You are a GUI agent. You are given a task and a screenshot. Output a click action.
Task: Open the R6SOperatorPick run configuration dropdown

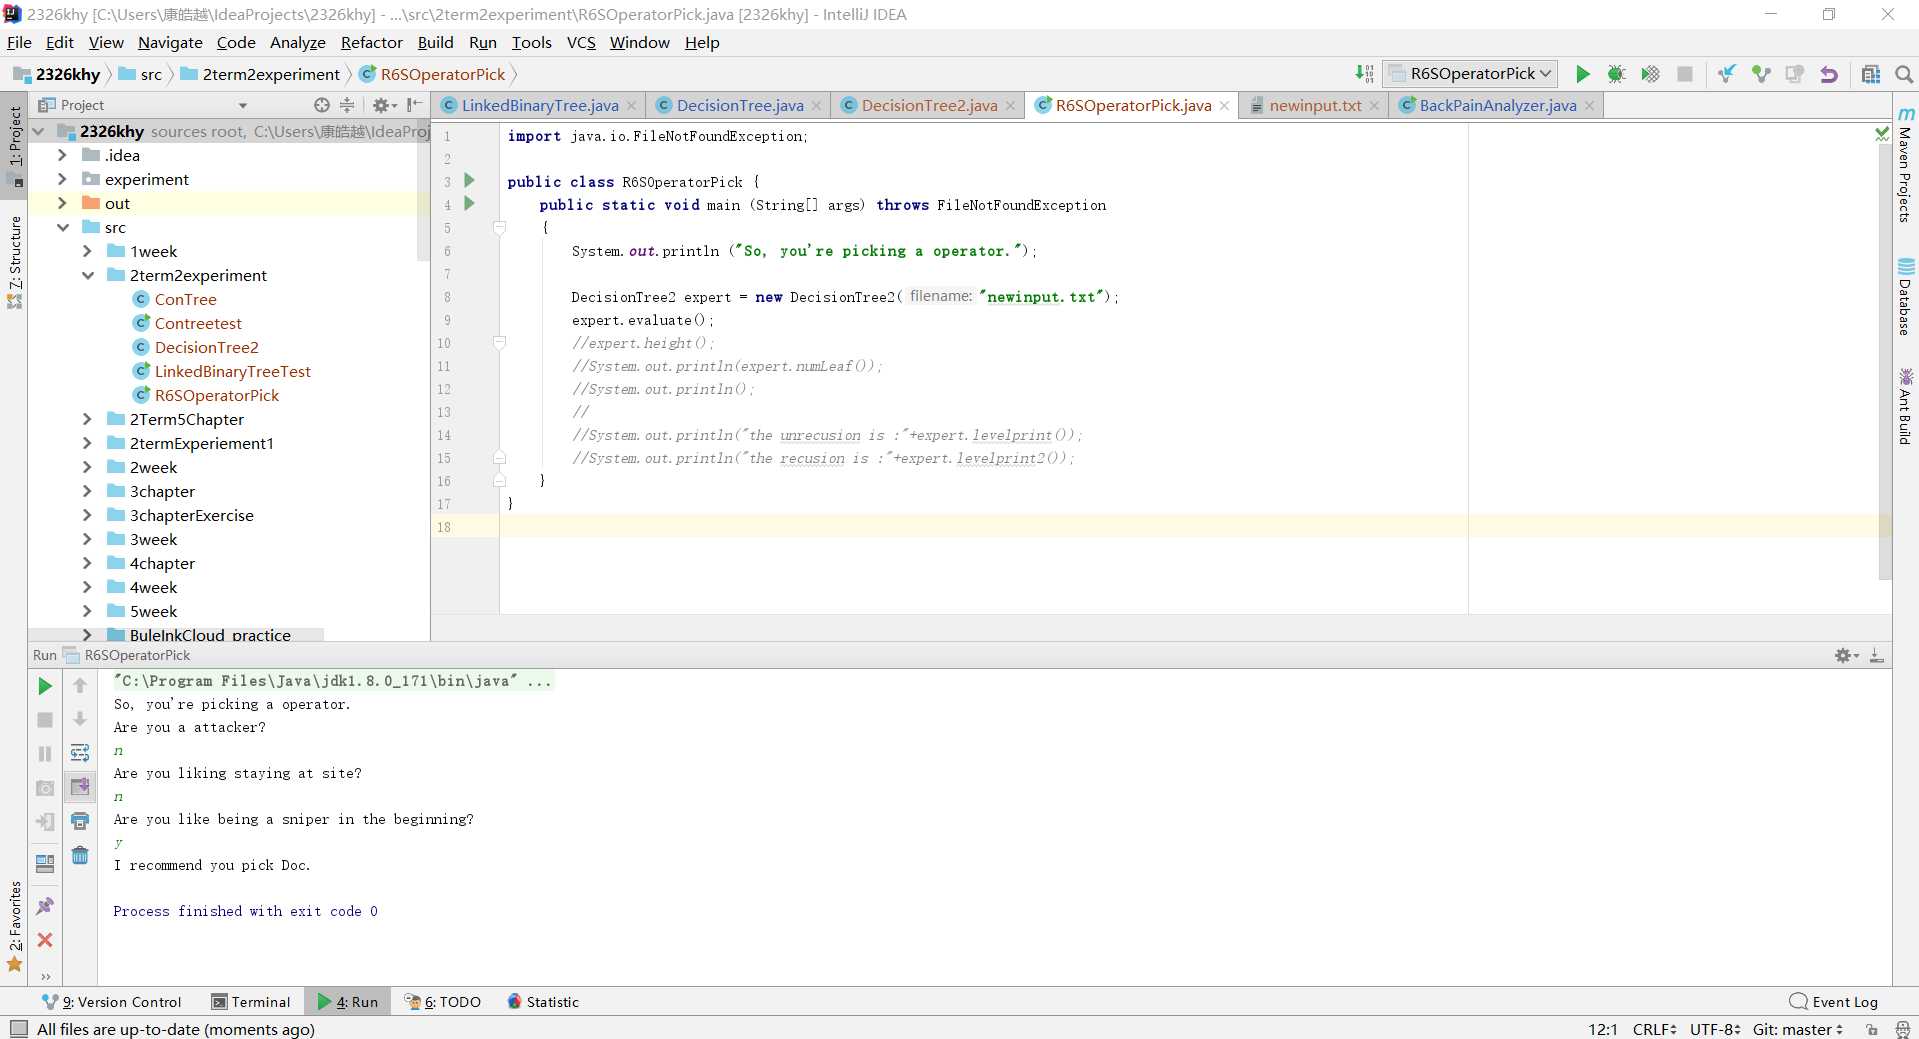(x=1470, y=74)
